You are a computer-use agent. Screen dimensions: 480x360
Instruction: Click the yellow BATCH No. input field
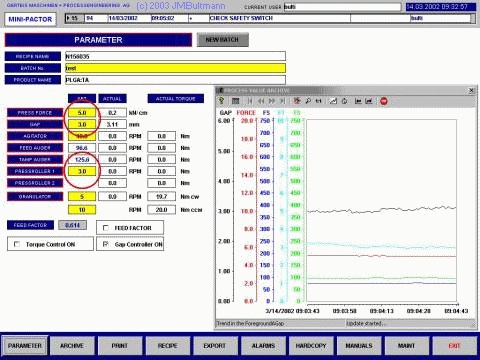pos(175,68)
